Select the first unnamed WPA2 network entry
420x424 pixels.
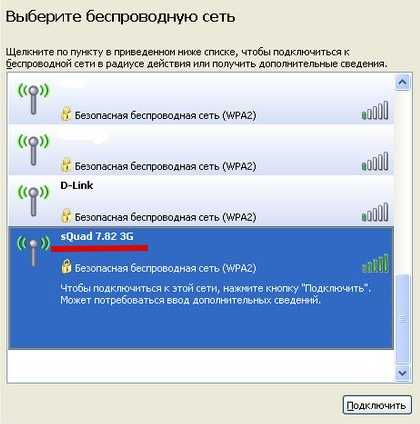[201, 99]
